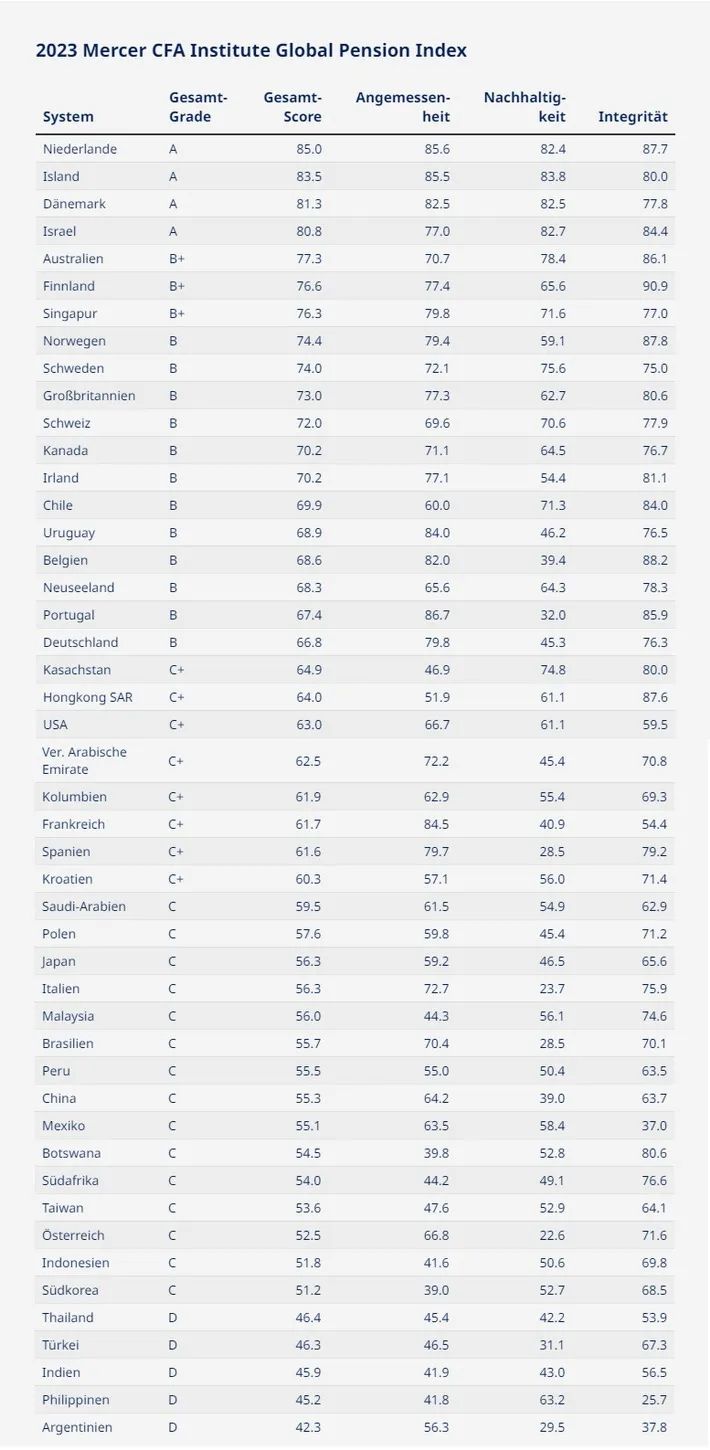Select the Philippinen row label
710x1450 pixels.
76,1400
